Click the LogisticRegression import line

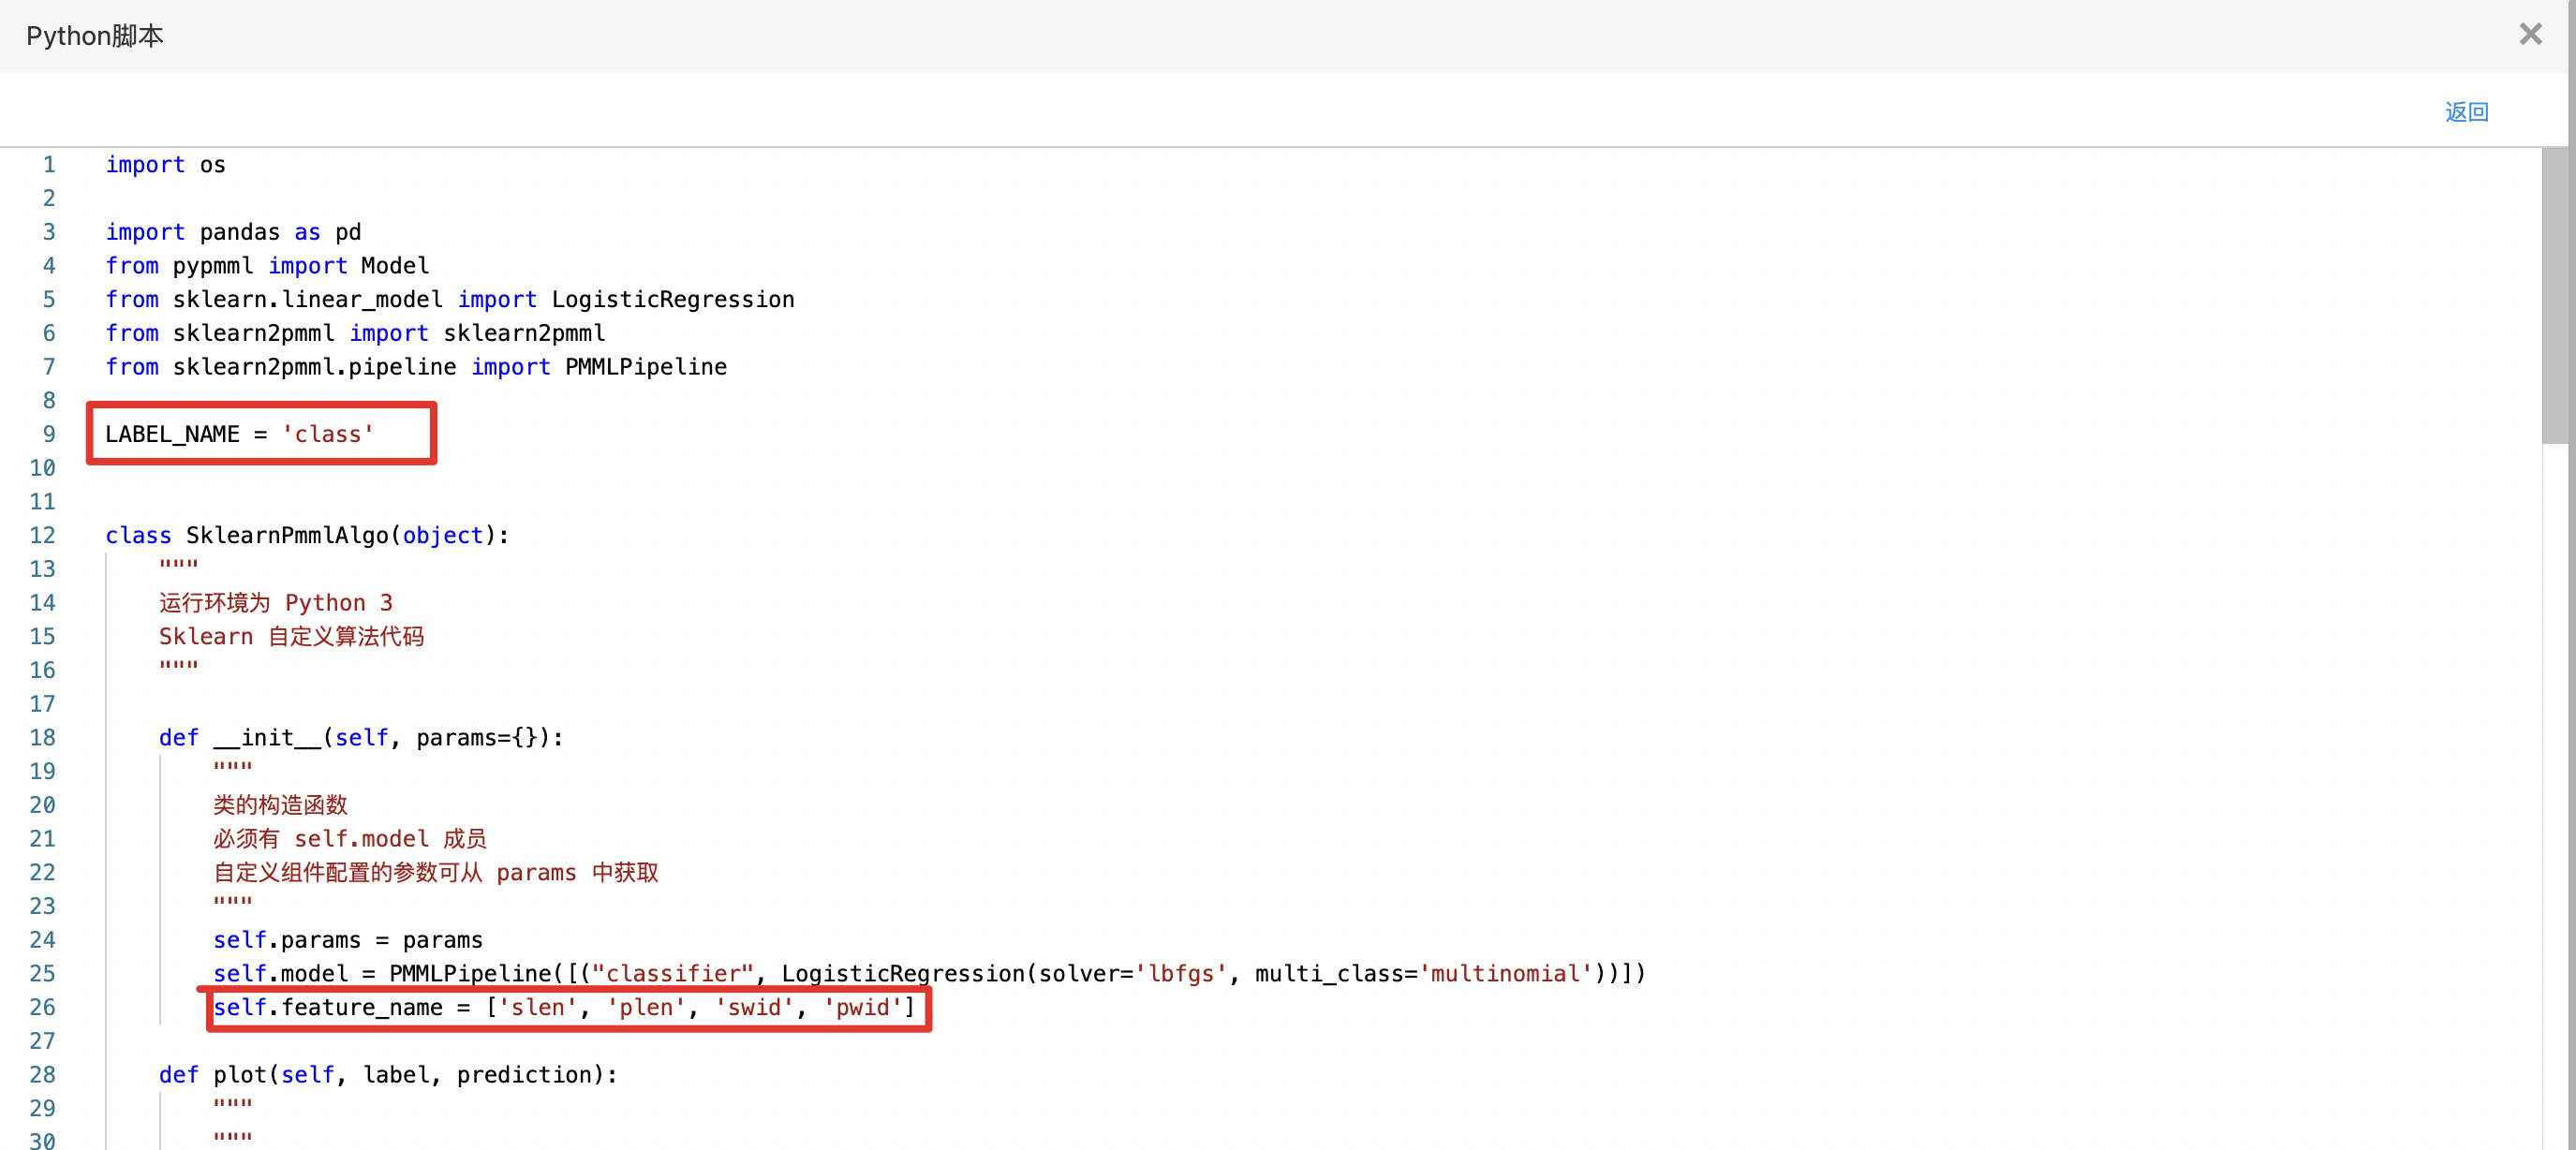(x=450, y=299)
